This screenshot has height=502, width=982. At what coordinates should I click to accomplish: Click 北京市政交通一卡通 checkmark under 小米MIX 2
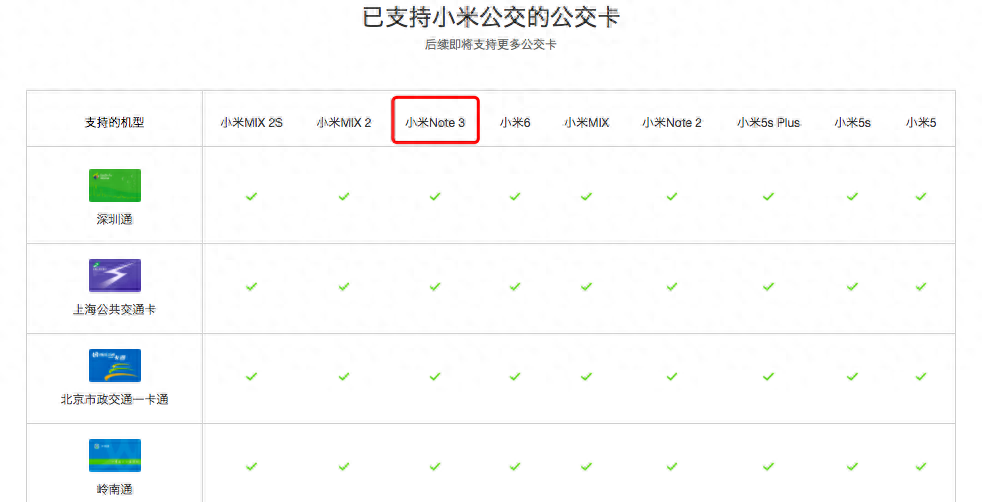344,377
